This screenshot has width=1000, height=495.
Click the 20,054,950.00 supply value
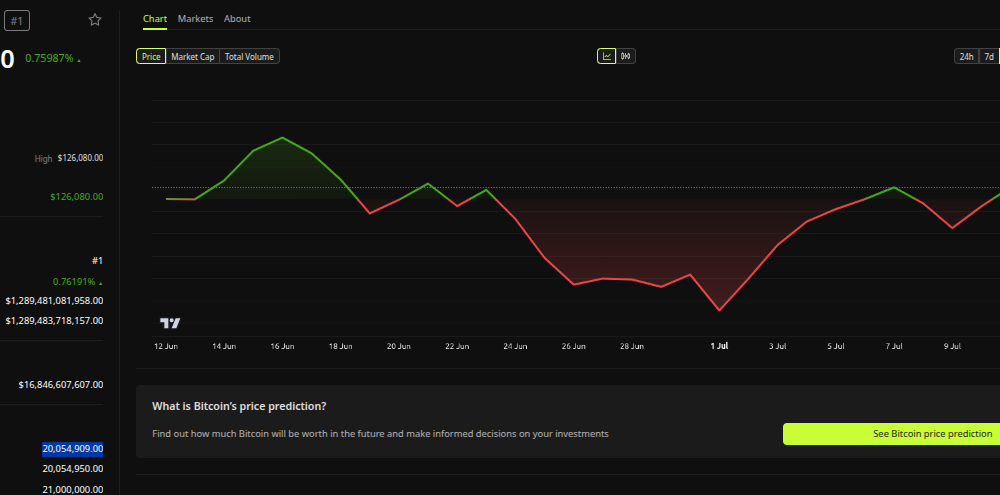73,469
